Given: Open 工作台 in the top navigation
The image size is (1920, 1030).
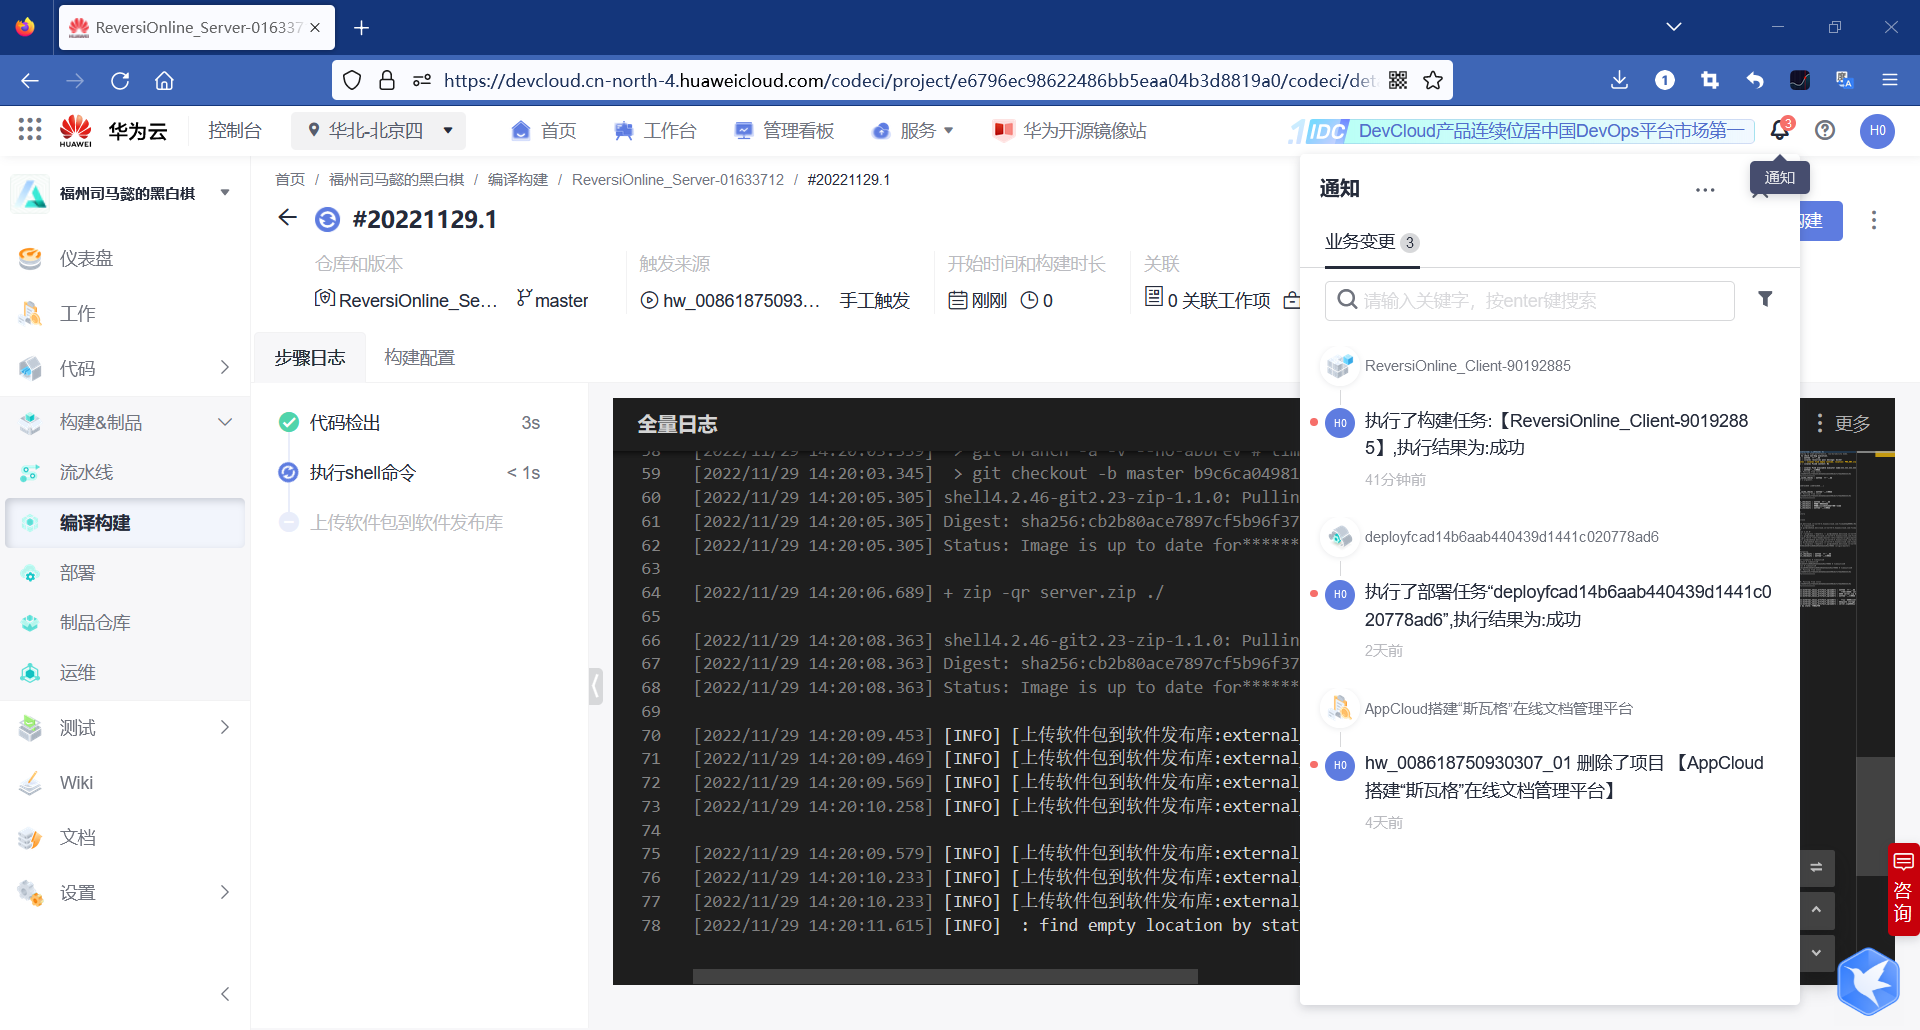Looking at the screenshot, I should pyautogui.click(x=656, y=130).
